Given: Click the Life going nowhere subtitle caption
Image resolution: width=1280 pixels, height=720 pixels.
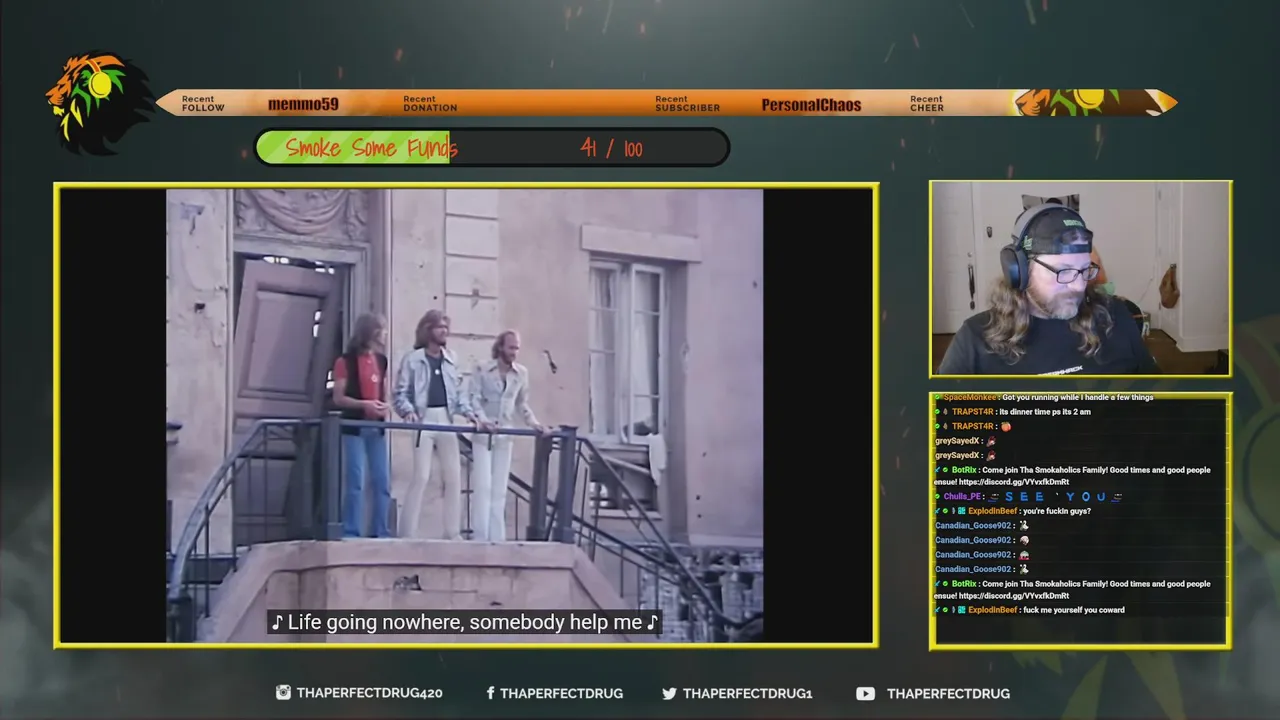Looking at the screenshot, I should tap(465, 622).
